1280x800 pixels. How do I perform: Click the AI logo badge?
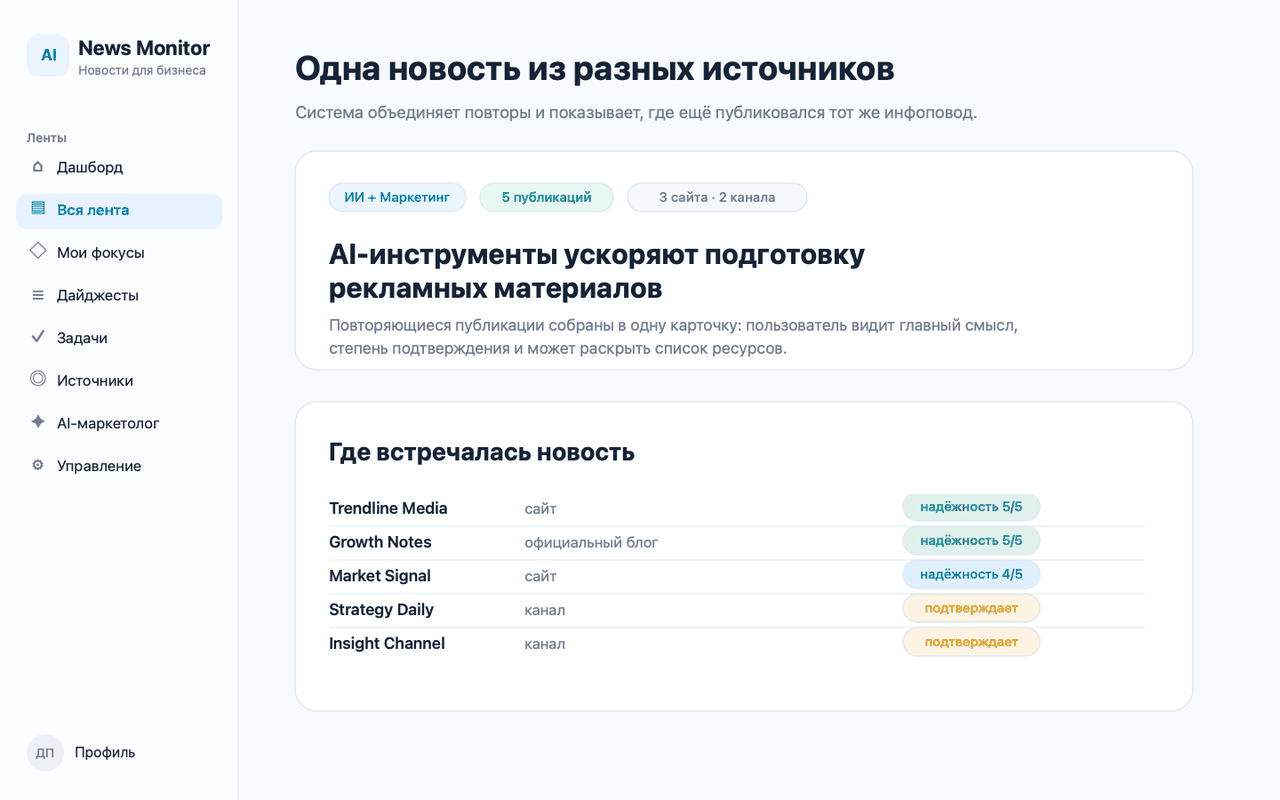point(48,55)
